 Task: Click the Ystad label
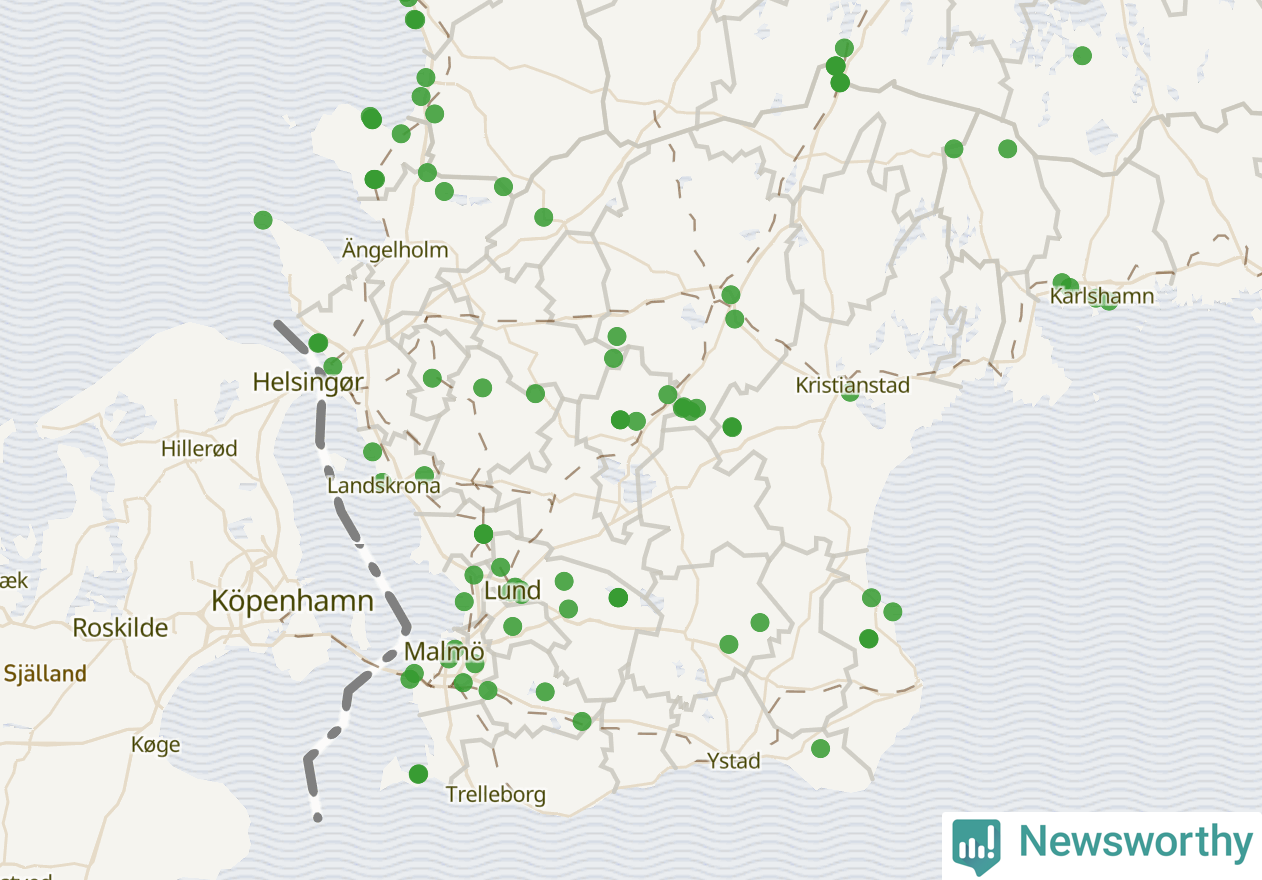click(733, 761)
